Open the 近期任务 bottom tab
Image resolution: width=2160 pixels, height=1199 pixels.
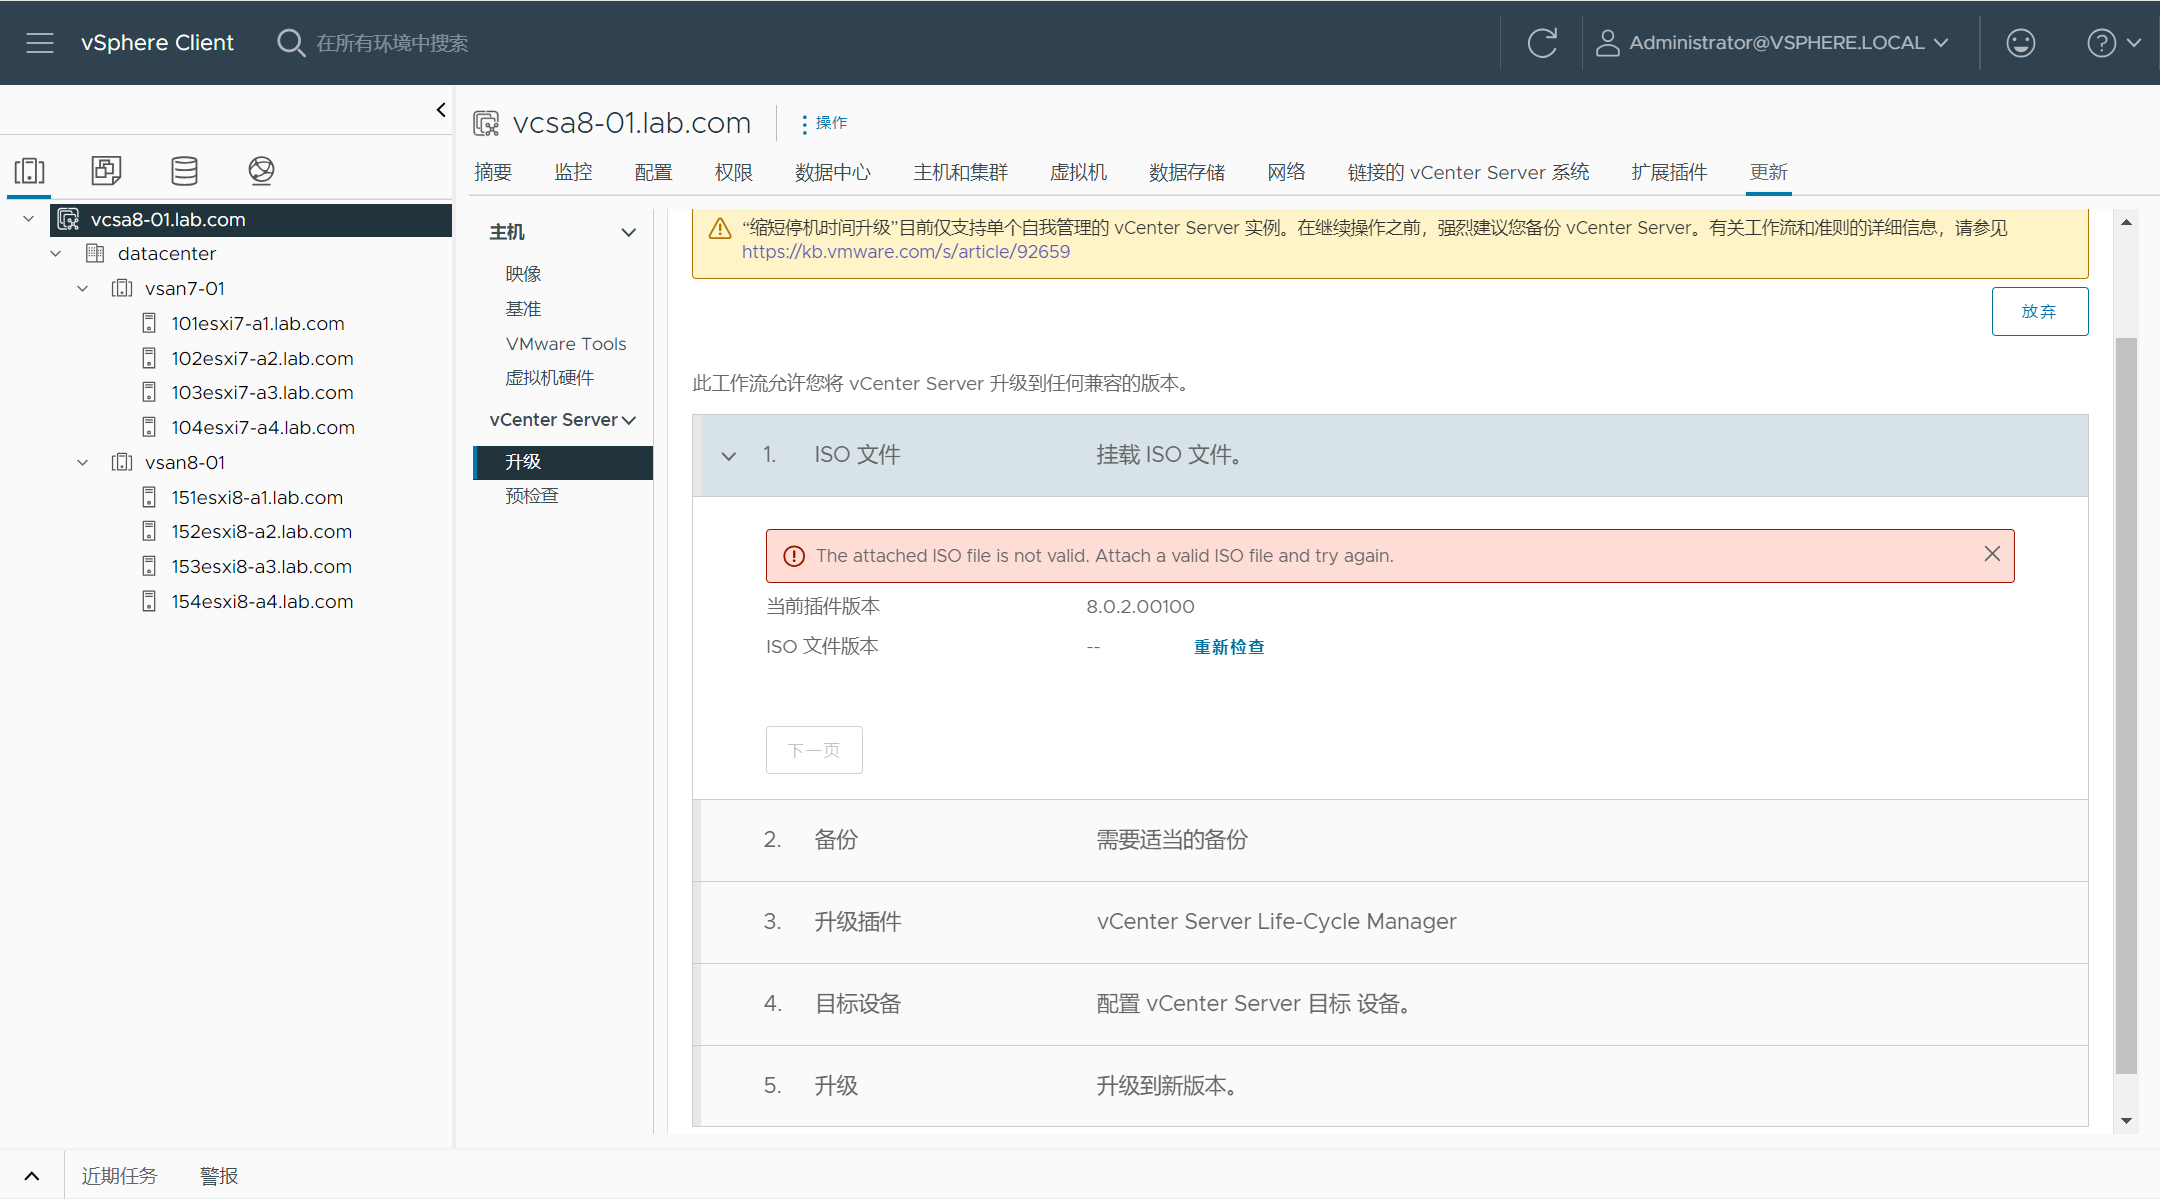click(119, 1176)
